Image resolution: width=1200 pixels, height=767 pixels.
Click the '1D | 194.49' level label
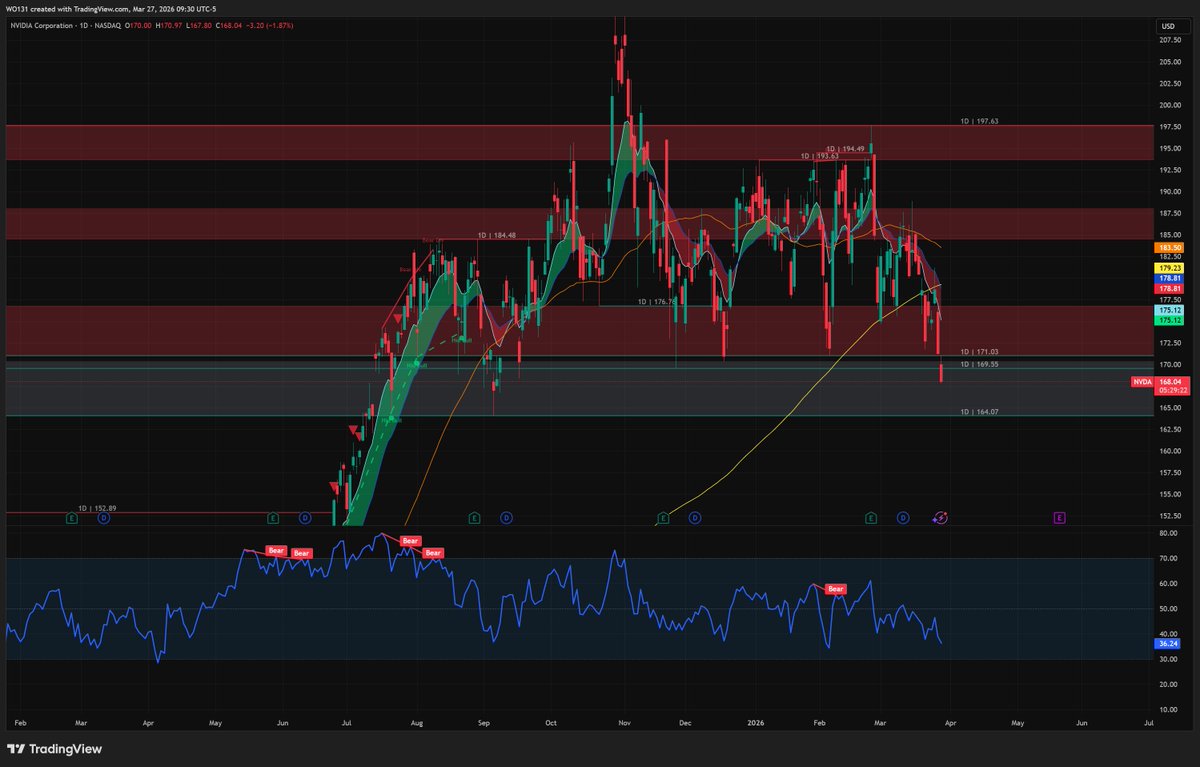tap(845, 148)
